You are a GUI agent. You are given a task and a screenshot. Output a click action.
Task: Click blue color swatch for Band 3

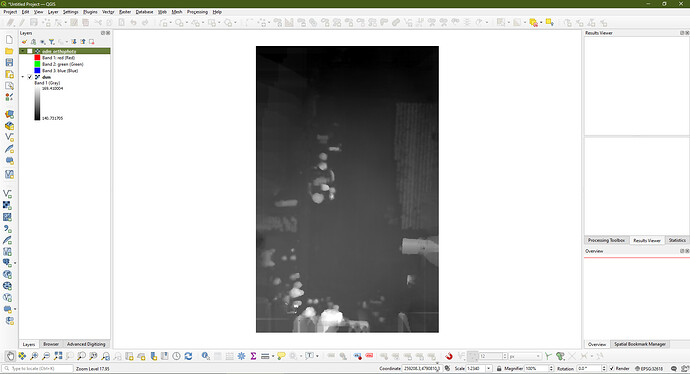[37, 70]
